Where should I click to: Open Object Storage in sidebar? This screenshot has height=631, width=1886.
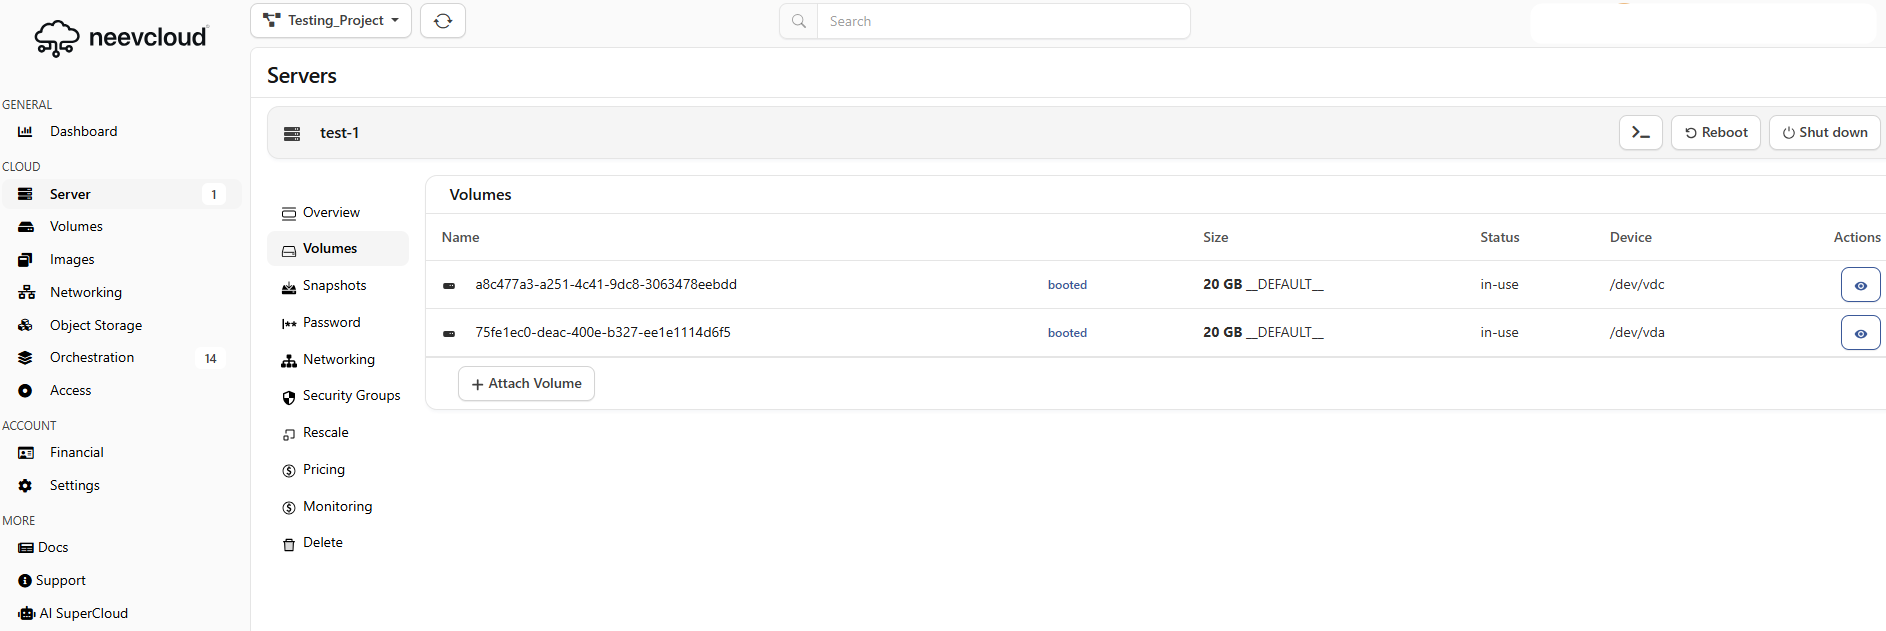tap(95, 325)
